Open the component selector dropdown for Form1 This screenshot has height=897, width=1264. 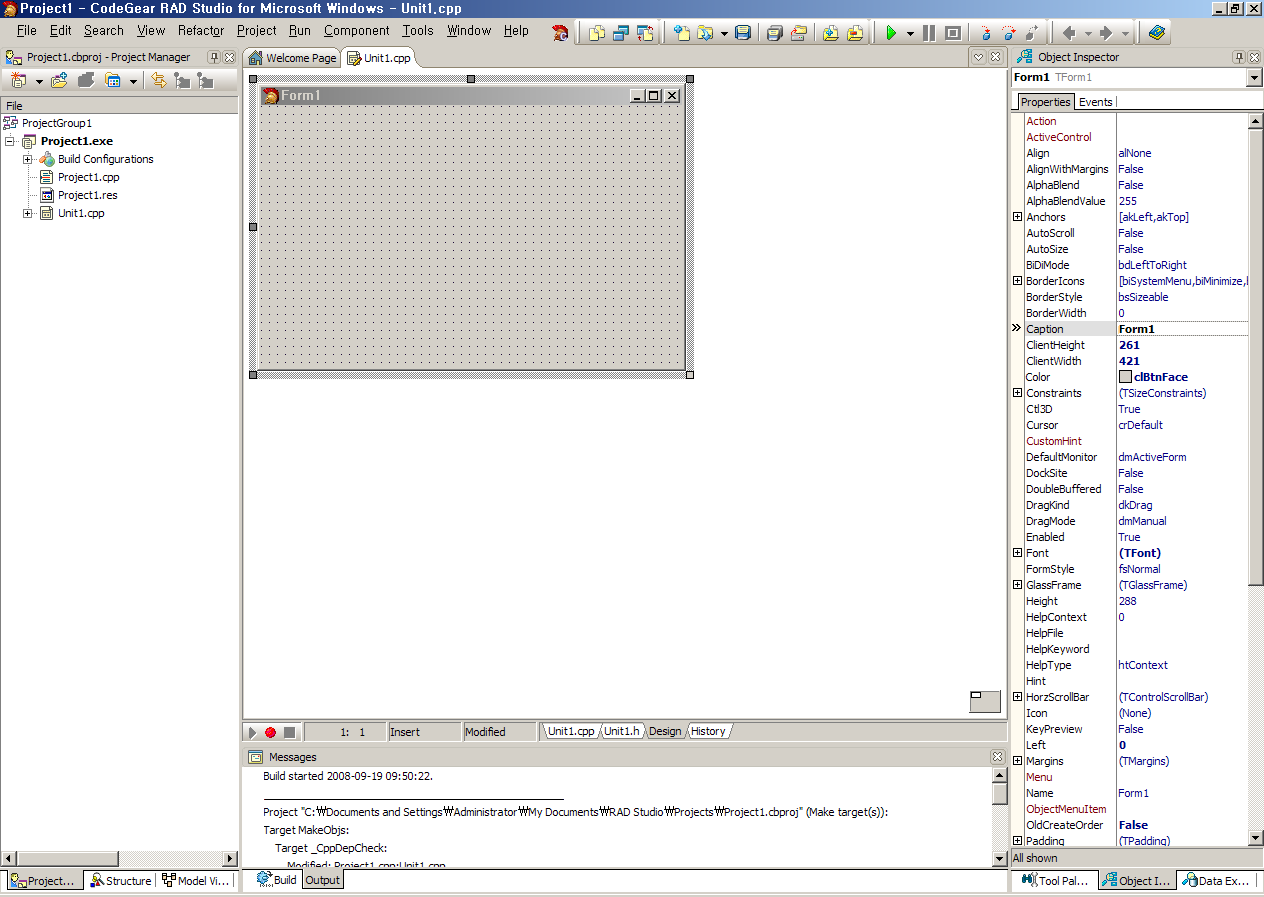point(1254,78)
